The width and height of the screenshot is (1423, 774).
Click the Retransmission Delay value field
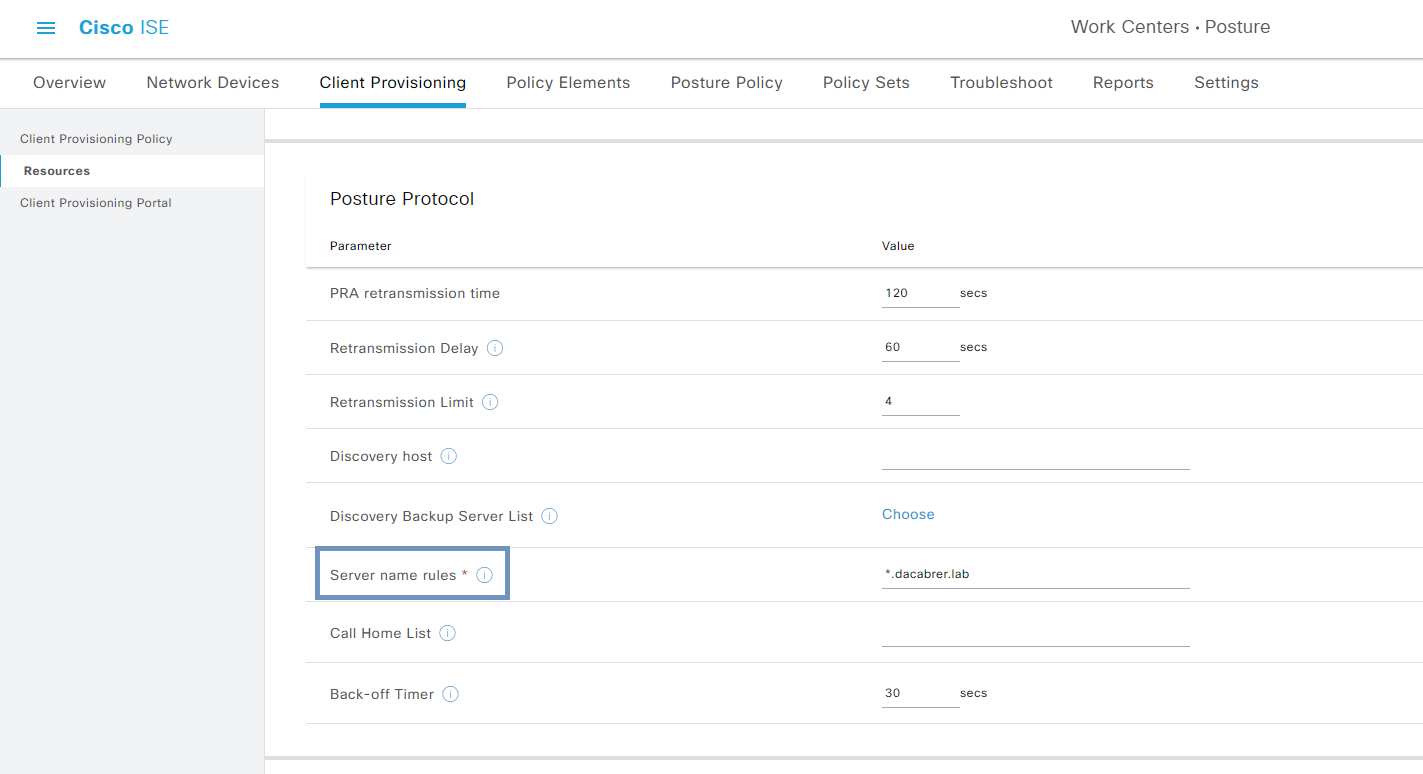point(920,347)
